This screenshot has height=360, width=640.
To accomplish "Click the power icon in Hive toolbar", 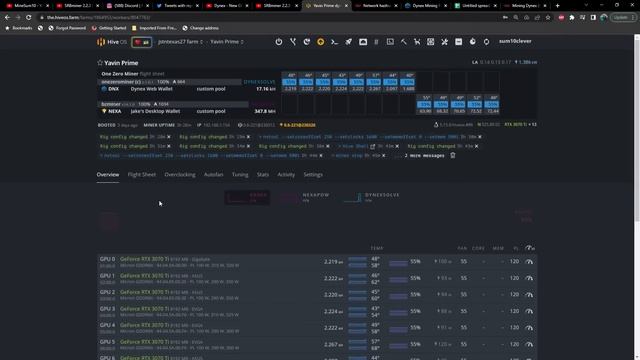I will pos(279,42).
